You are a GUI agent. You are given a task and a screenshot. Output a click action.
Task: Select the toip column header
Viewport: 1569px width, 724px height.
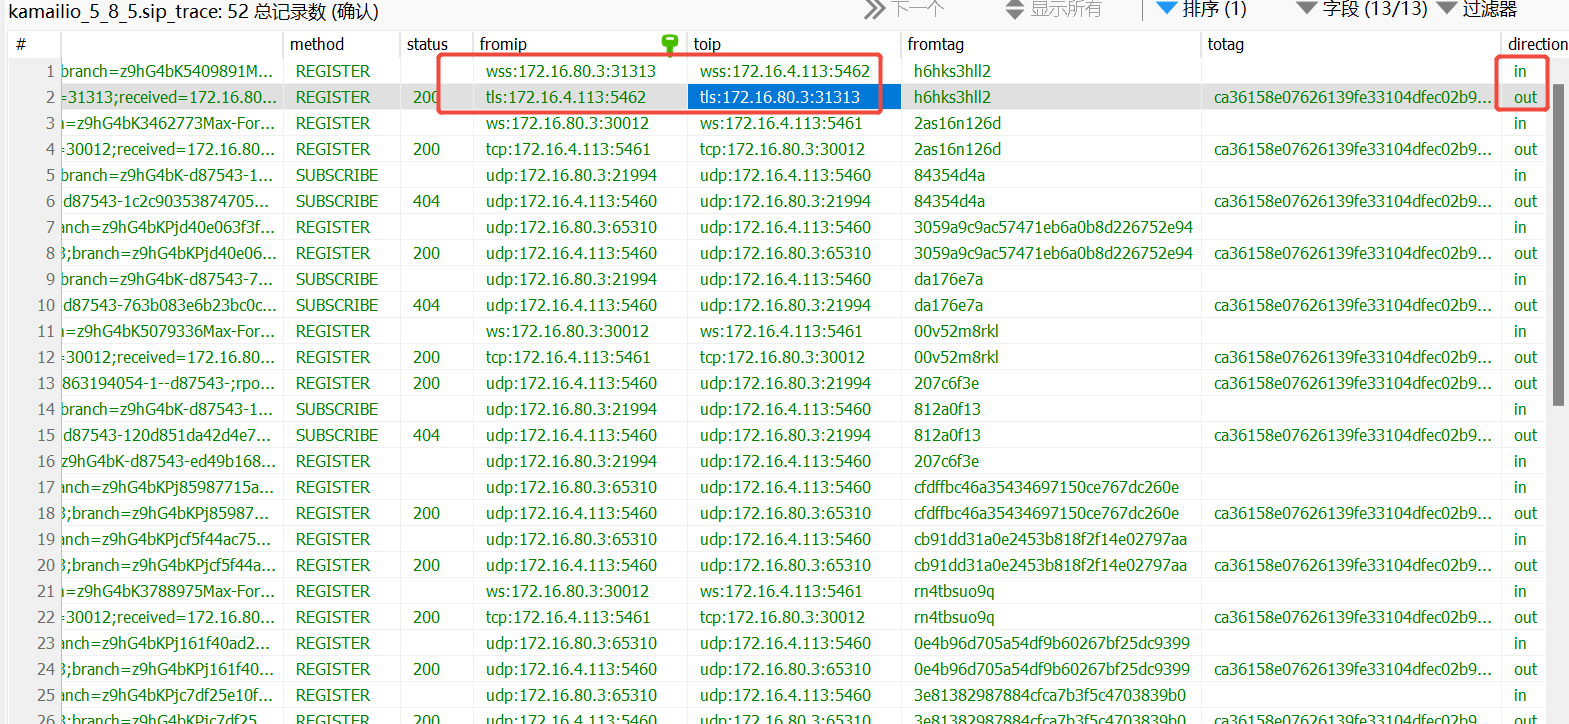point(707,44)
